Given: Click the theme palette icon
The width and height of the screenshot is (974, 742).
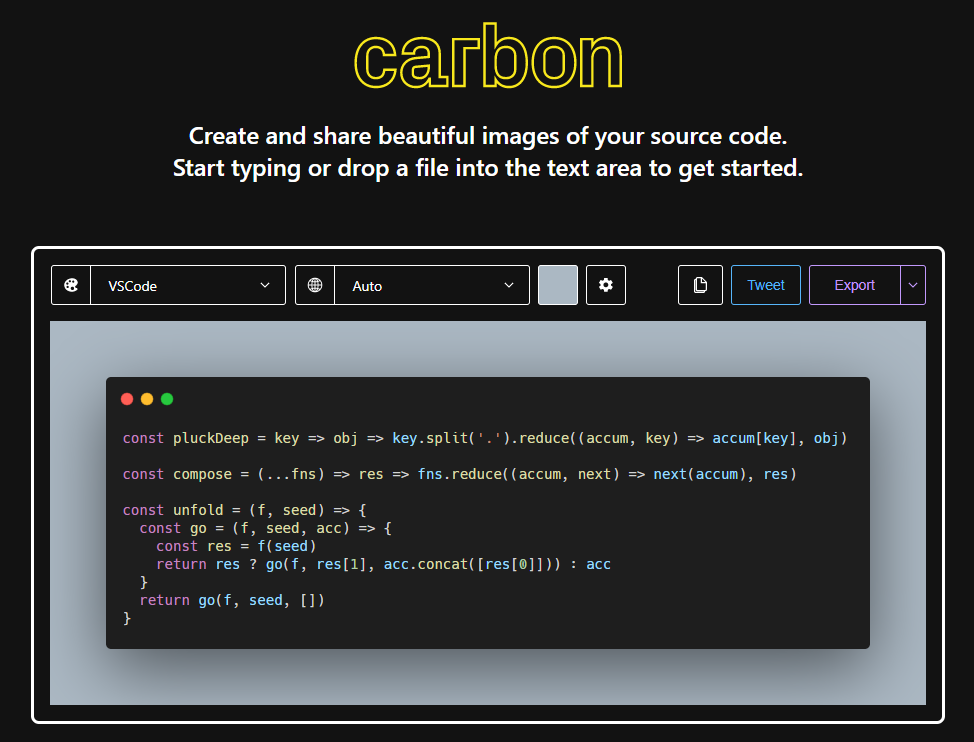Looking at the screenshot, I should coord(71,285).
